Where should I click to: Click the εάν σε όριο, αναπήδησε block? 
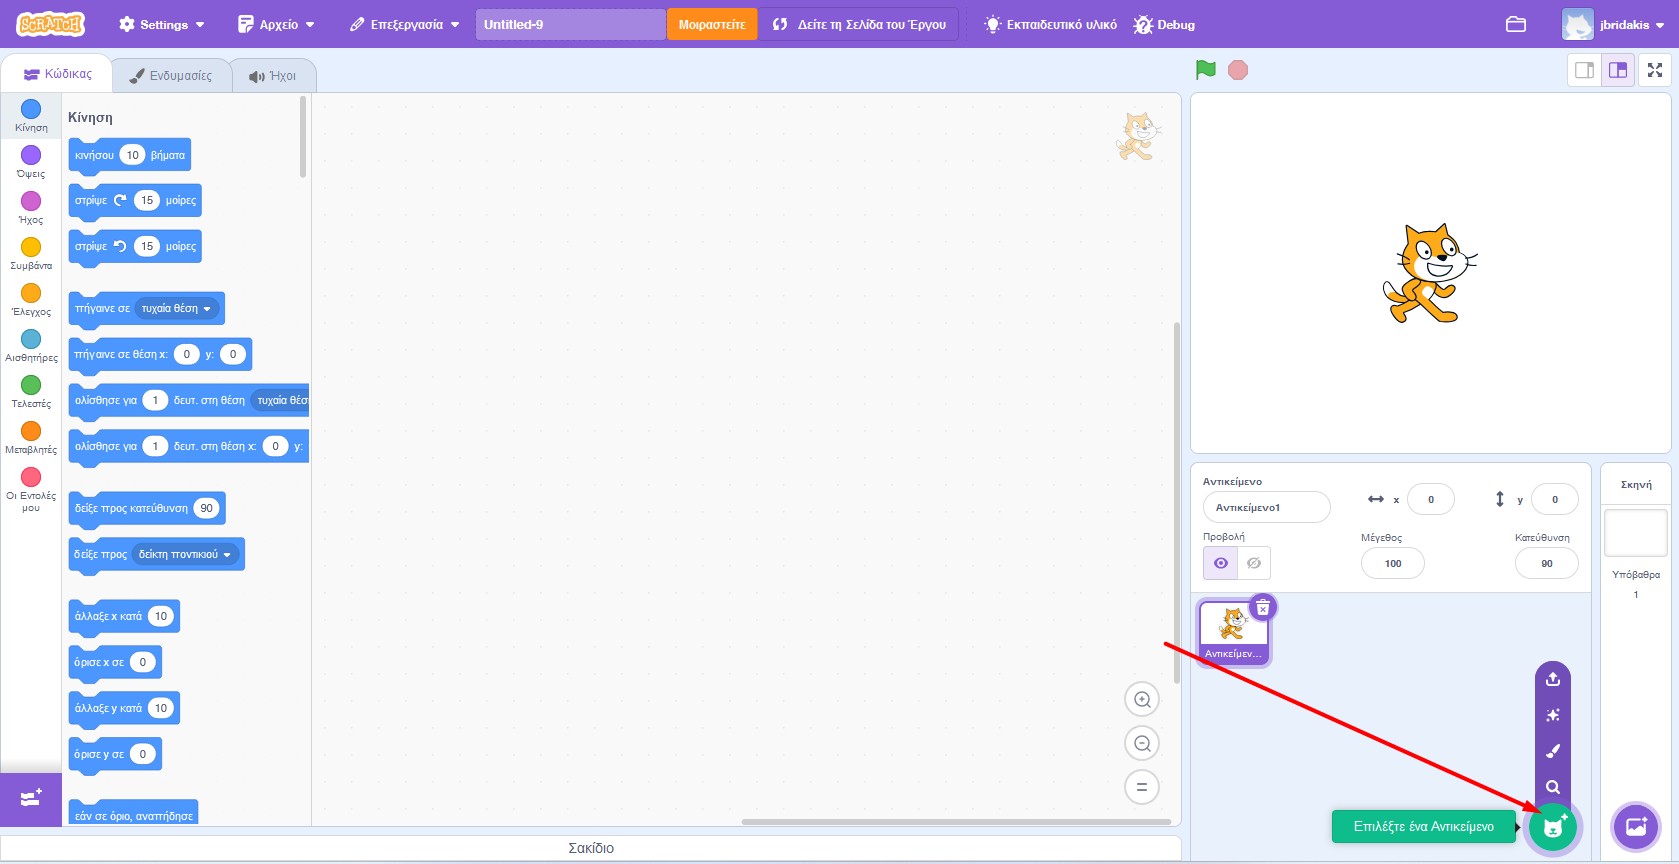coord(133,814)
